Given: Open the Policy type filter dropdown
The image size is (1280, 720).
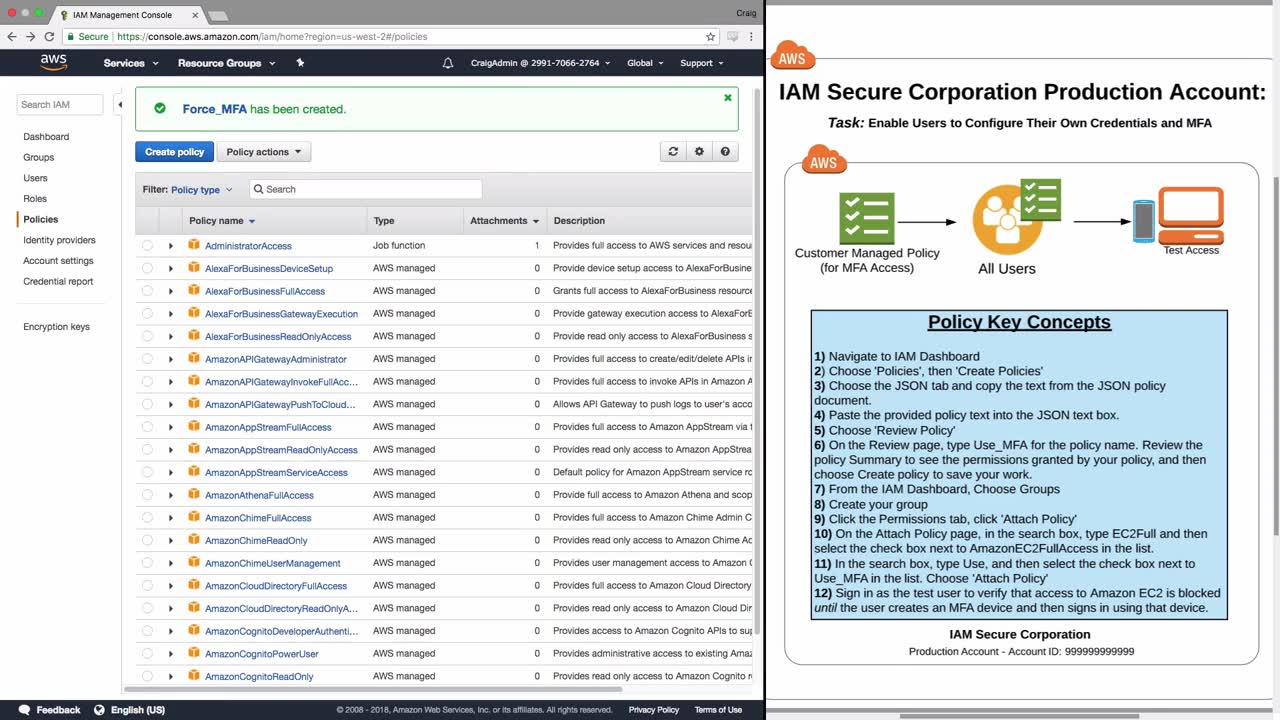Looking at the screenshot, I should coord(201,189).
